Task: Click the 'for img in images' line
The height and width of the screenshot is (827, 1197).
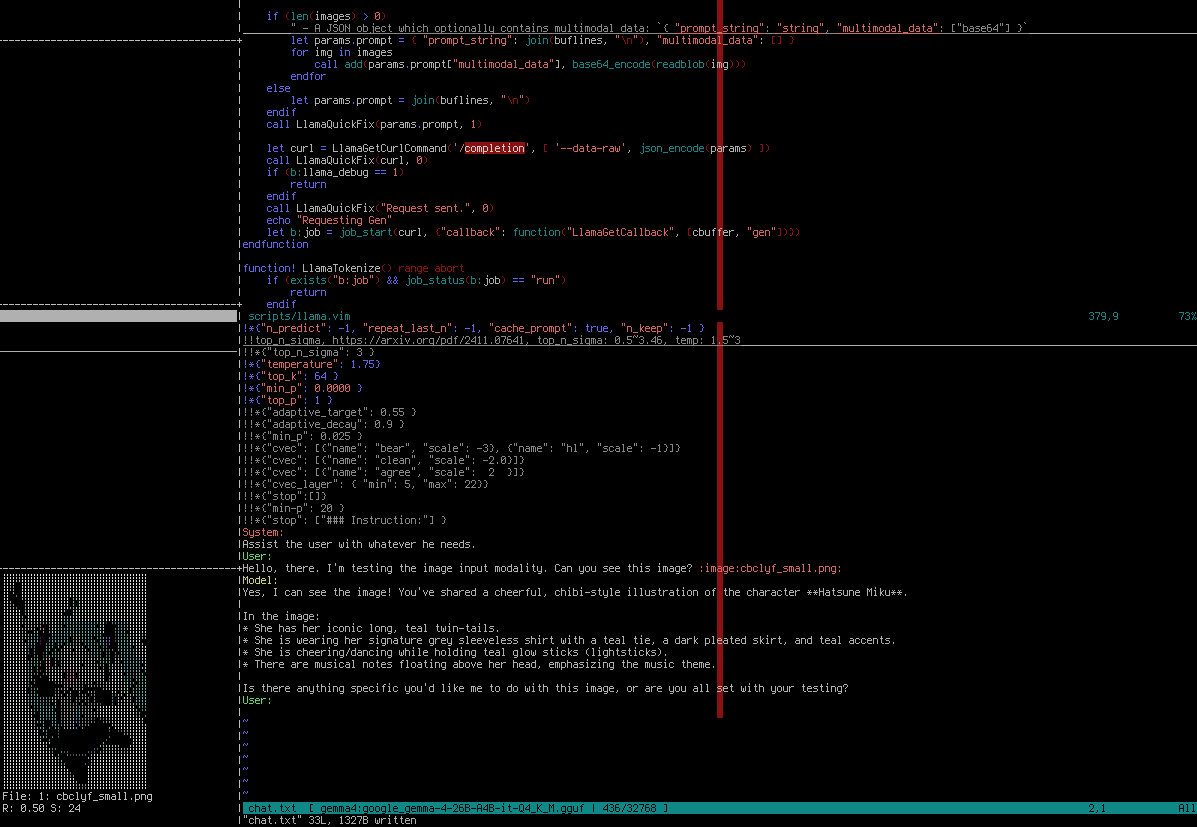Action: tap(341, 53)
